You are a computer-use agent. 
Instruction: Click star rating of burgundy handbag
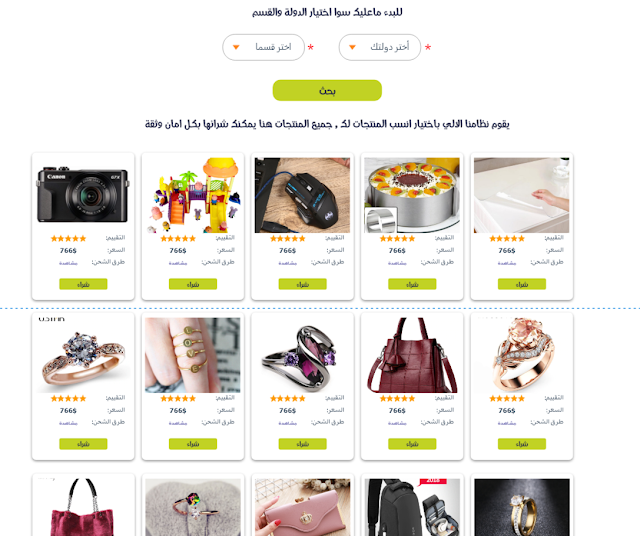397,398
